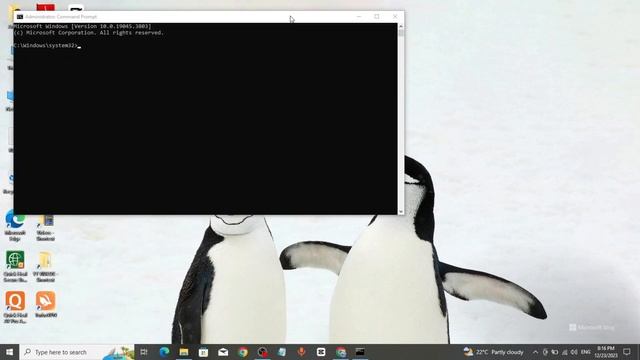Open the network icon in system tray

[564, 352]
